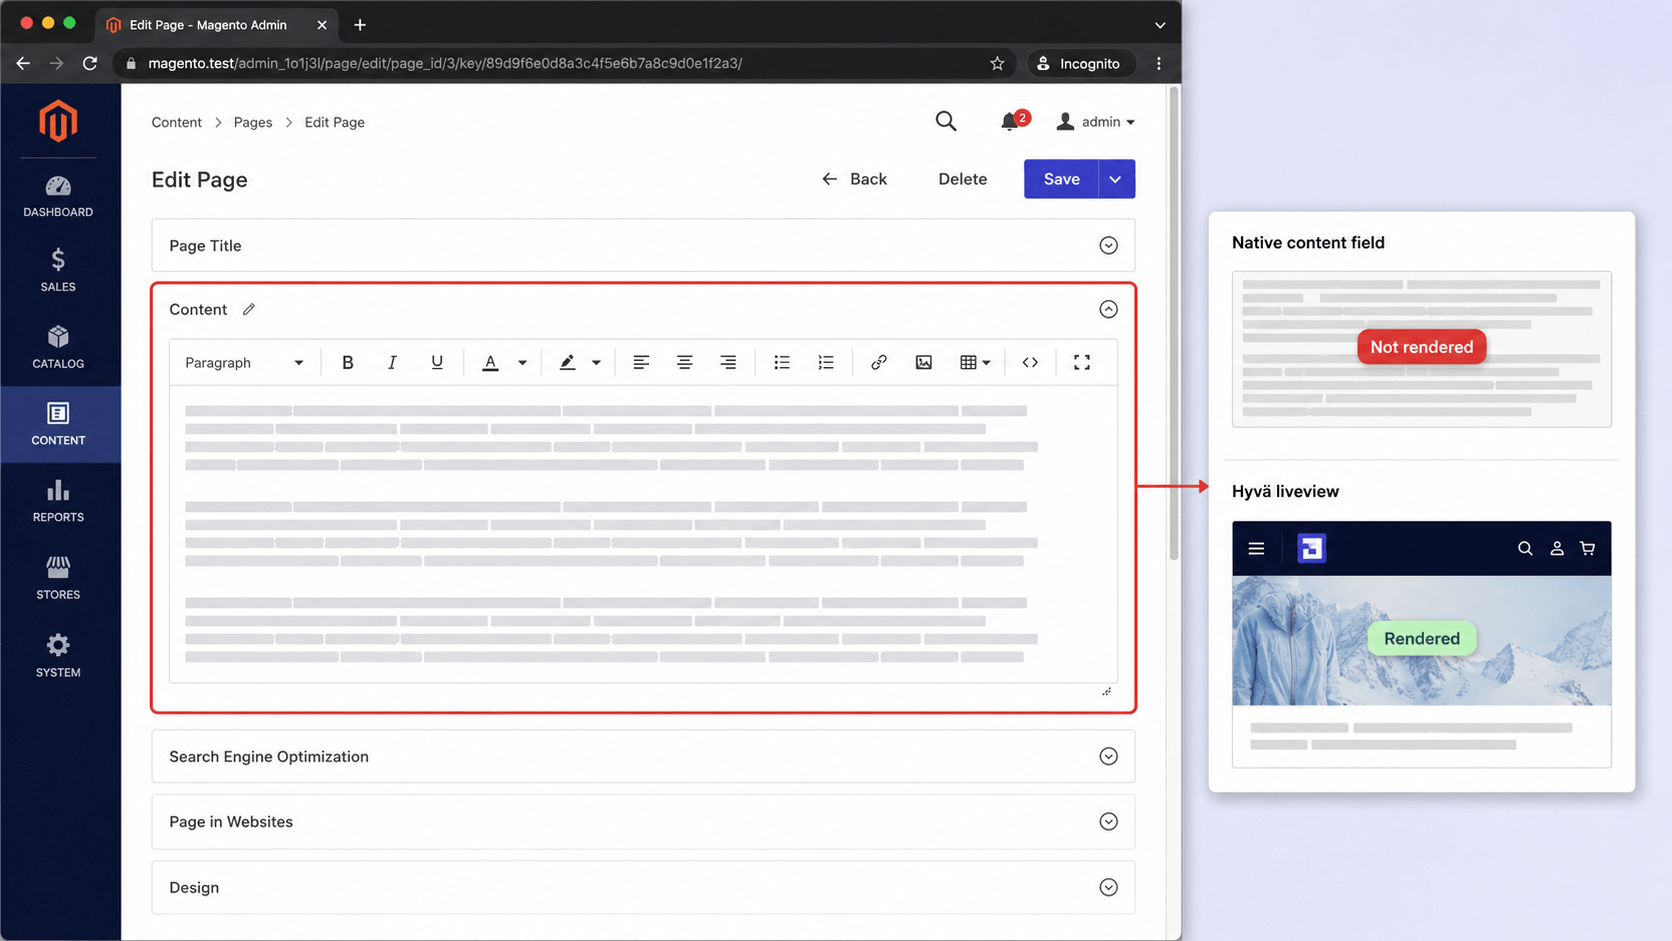Screen dimensions: 1672x941
Task: Click the cart icon in Hyvä liveview
Action: tap(1587, 548)
